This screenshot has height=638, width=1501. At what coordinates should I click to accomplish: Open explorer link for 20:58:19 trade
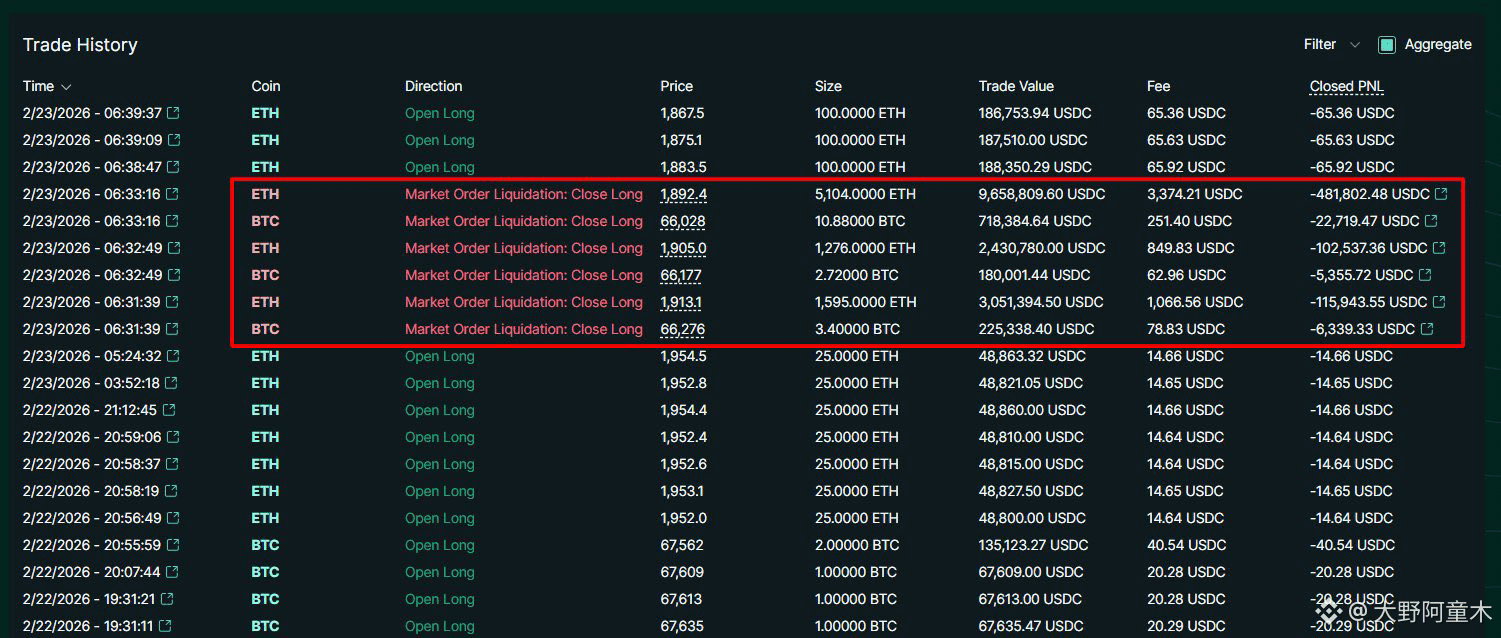tap(171, 491)
